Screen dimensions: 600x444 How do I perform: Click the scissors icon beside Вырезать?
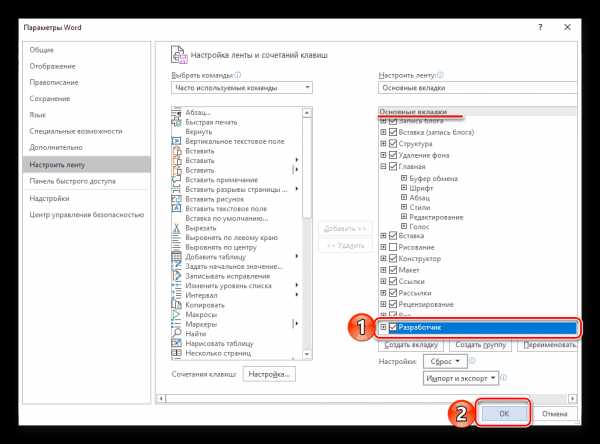point(176,228)
